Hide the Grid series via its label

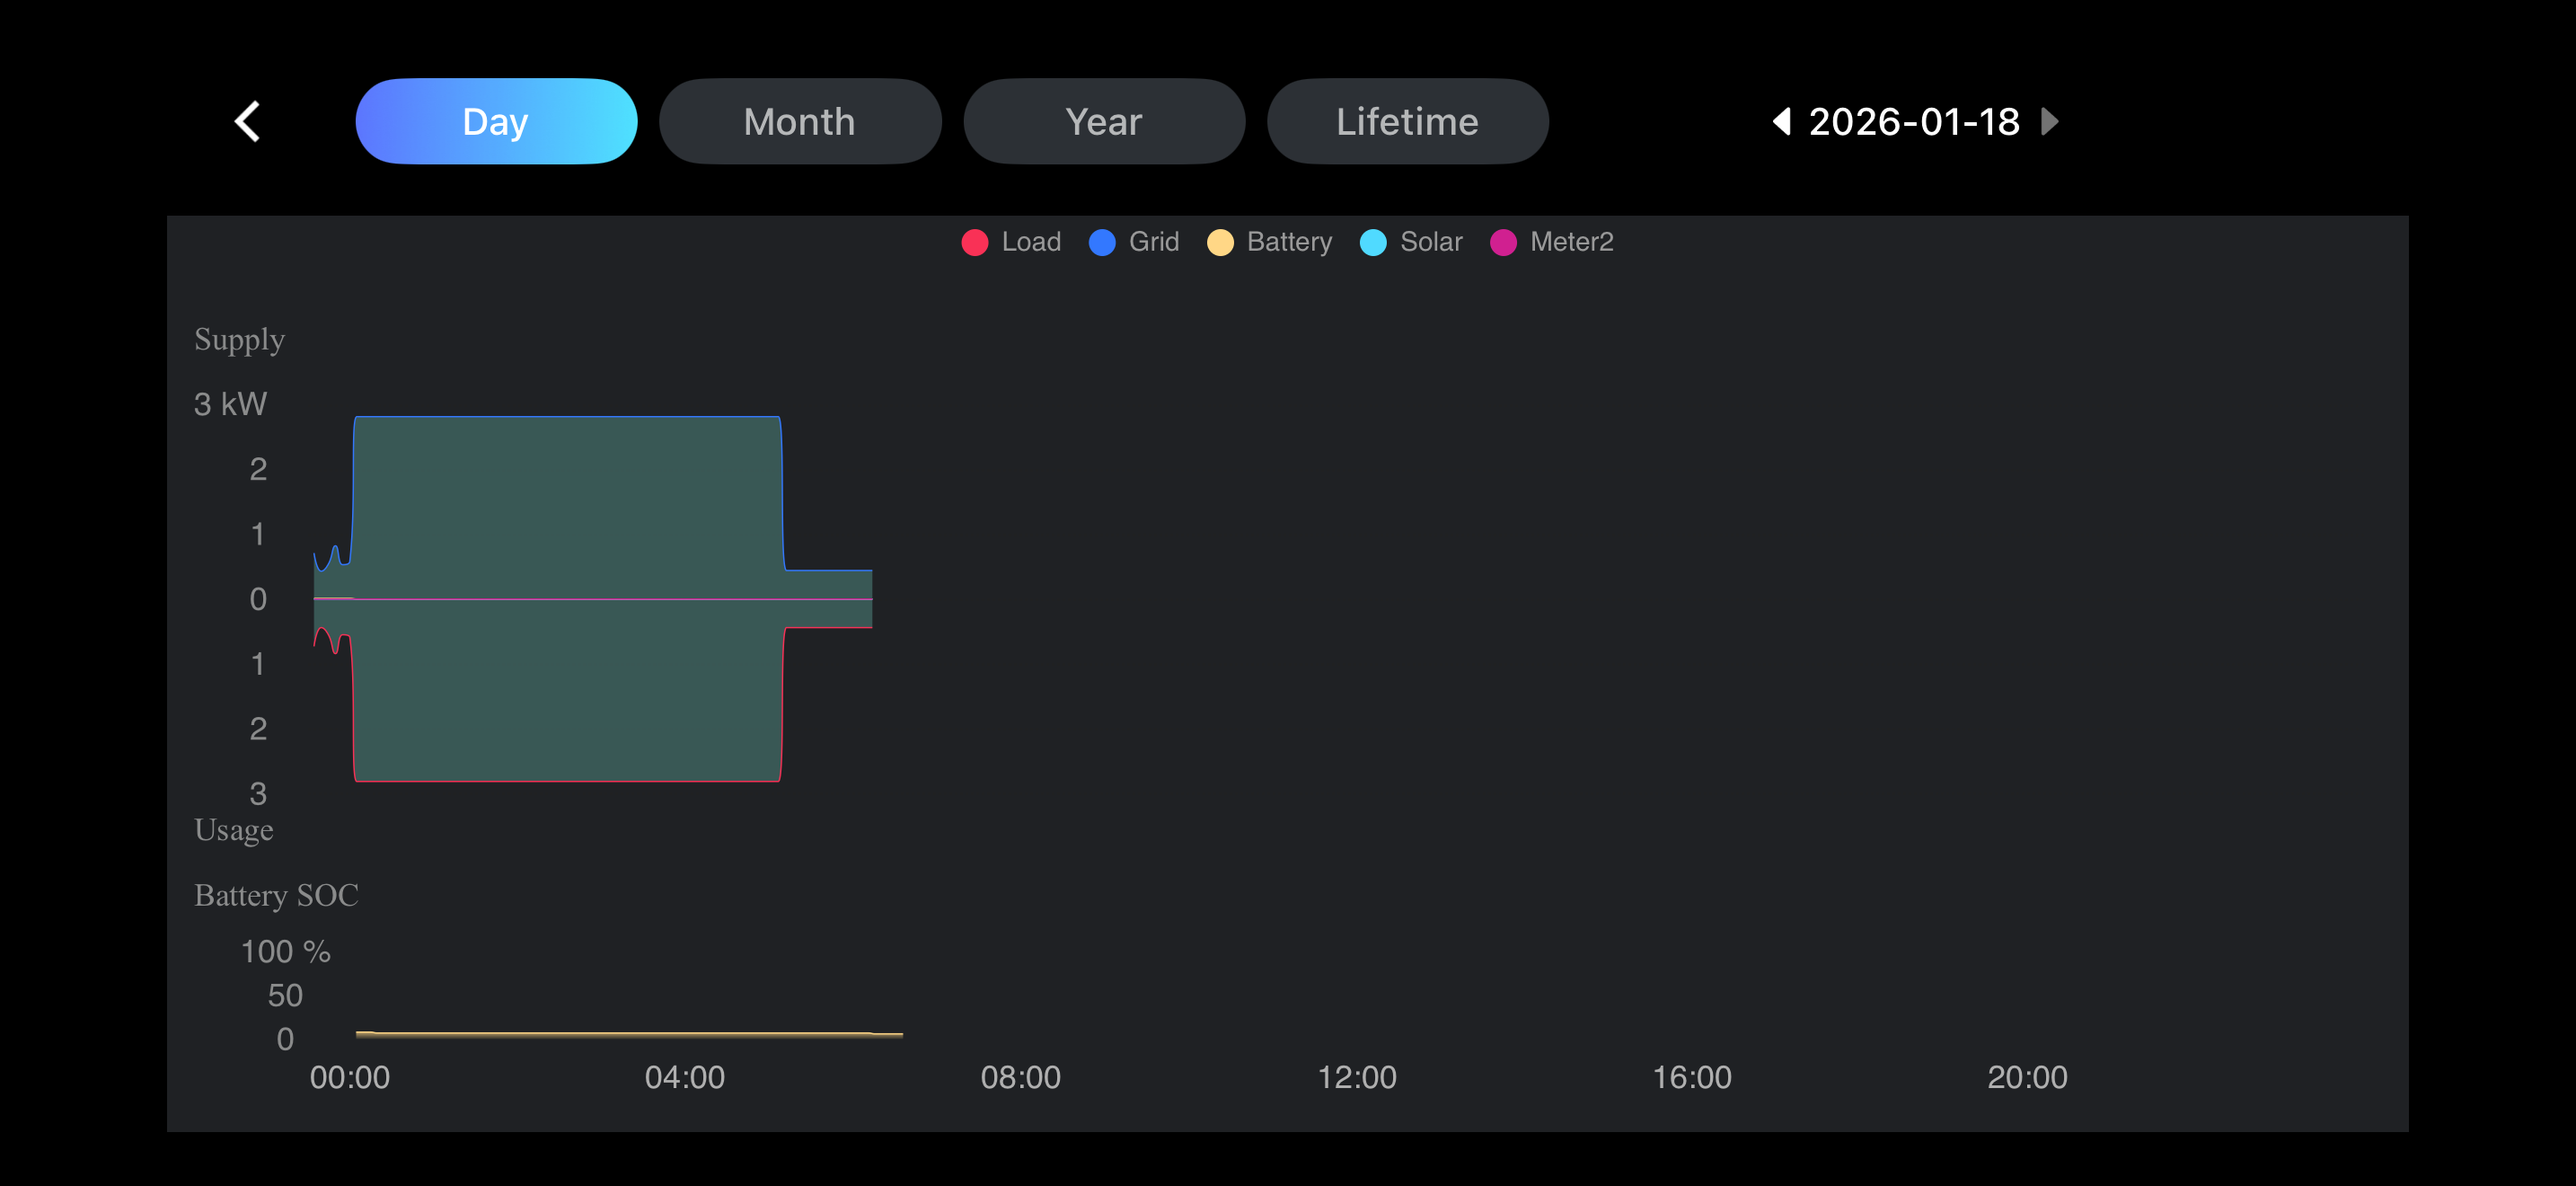pos(1154,242)
